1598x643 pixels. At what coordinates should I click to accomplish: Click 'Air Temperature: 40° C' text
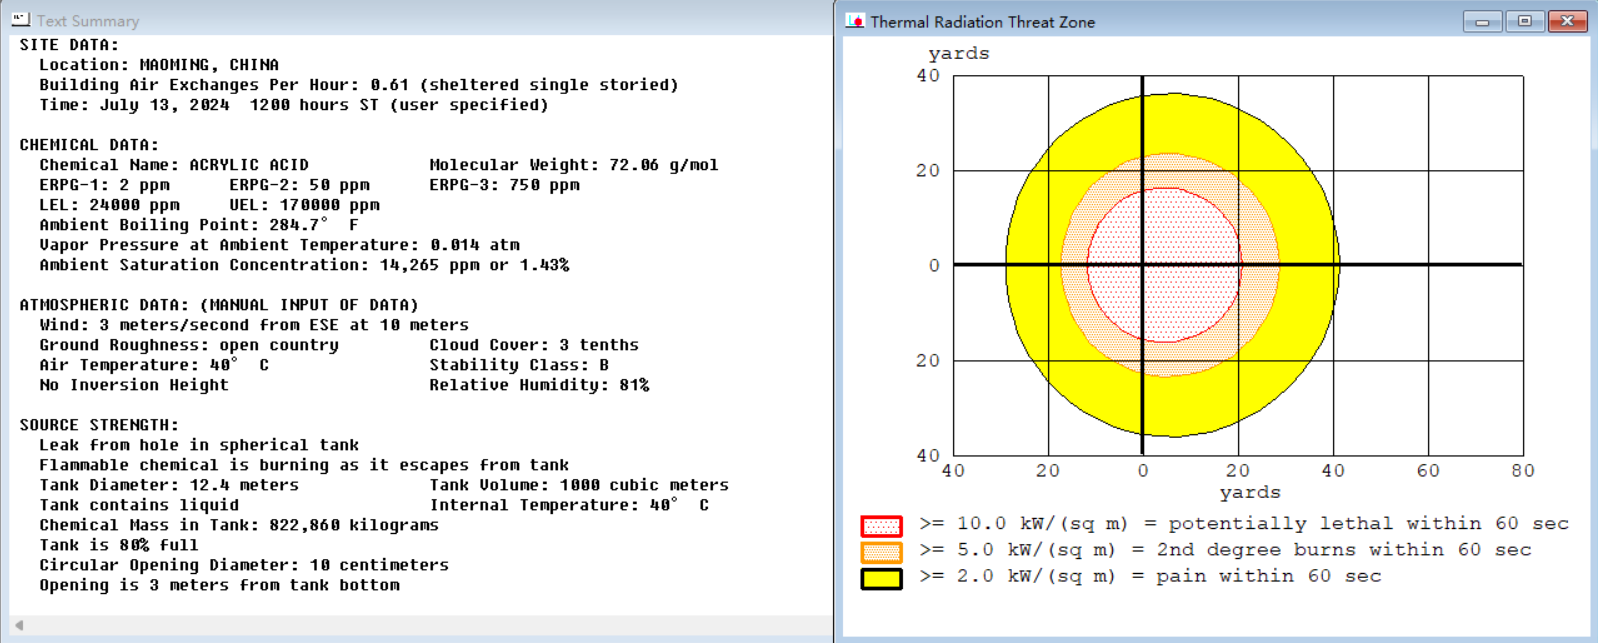tap(154, 365)
